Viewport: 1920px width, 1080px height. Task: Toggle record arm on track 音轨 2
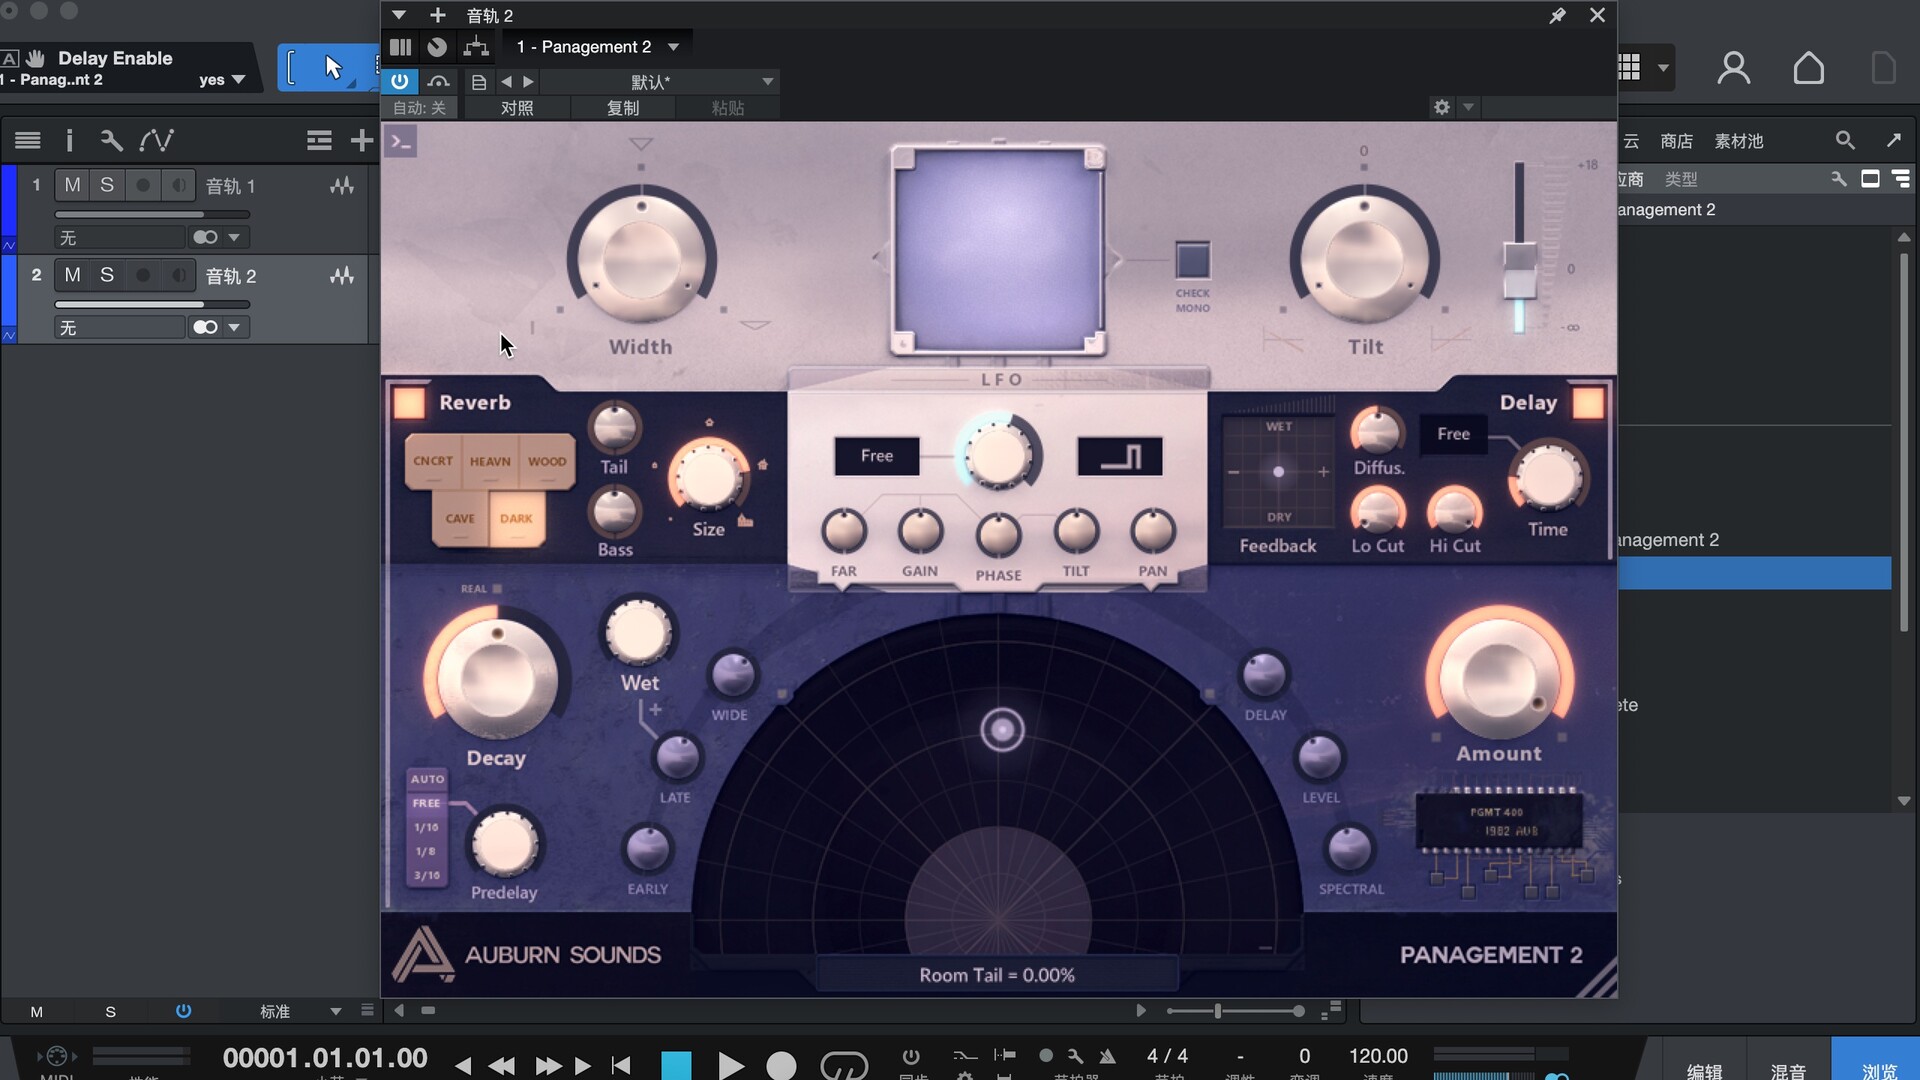[x=143, y=275]
